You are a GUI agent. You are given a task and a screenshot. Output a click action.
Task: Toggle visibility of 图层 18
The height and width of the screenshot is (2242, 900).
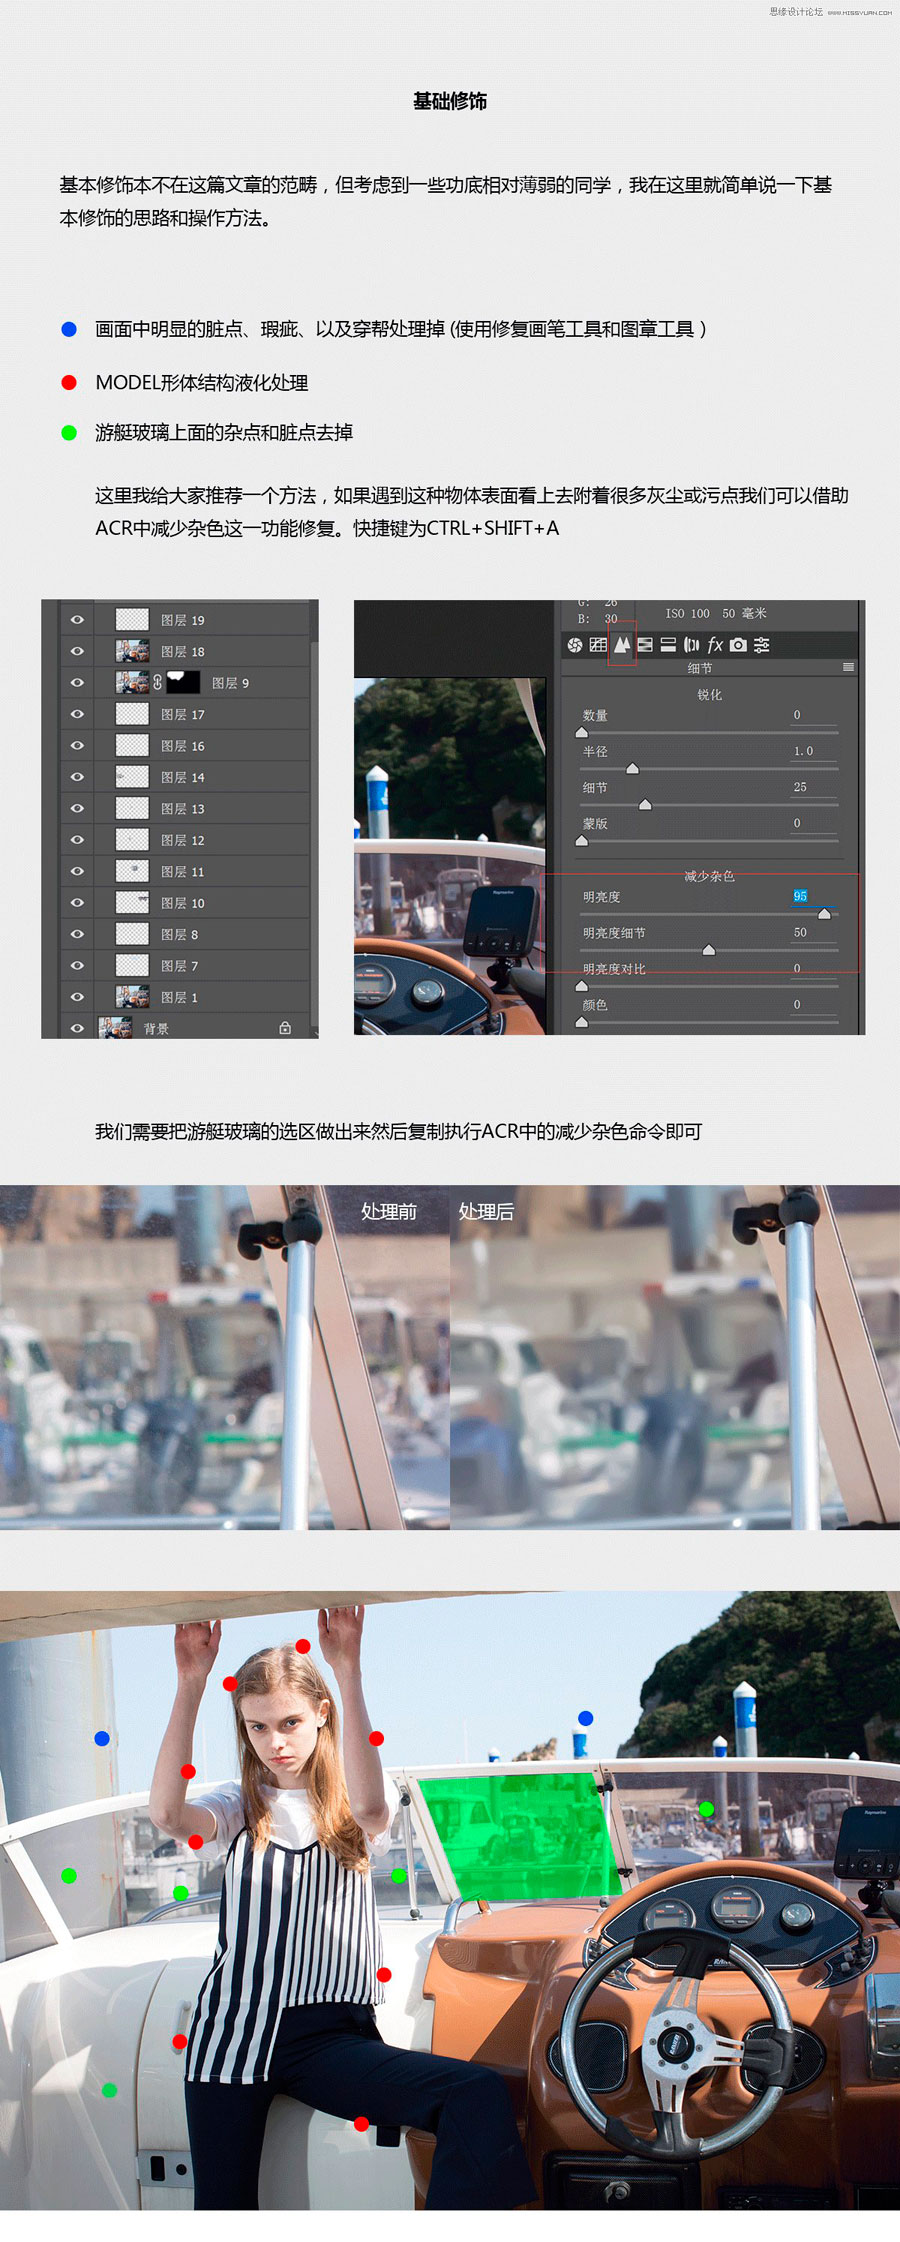[77, 651]
